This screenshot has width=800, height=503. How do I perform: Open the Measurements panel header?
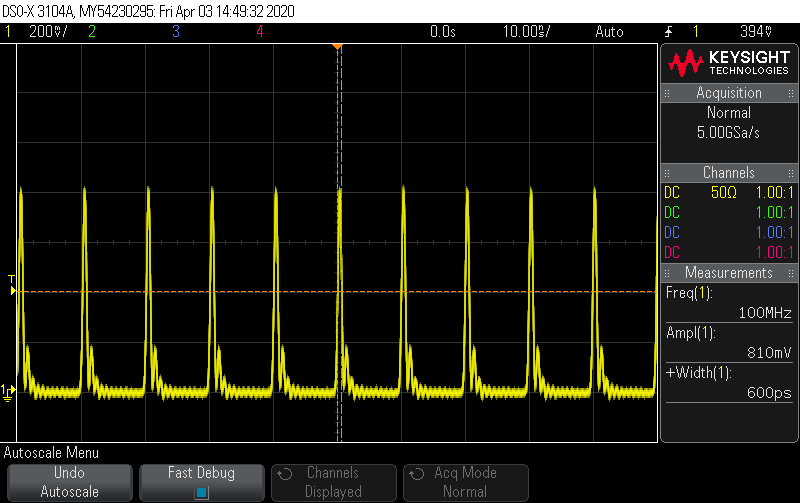(x=729, y=273)
